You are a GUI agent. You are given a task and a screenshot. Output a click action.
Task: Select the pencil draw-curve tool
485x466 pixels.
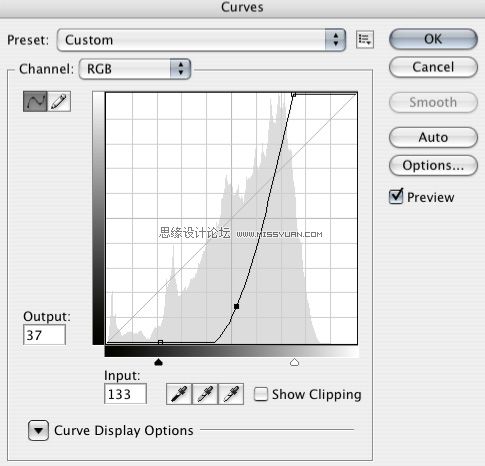click(x=59, y=101)
